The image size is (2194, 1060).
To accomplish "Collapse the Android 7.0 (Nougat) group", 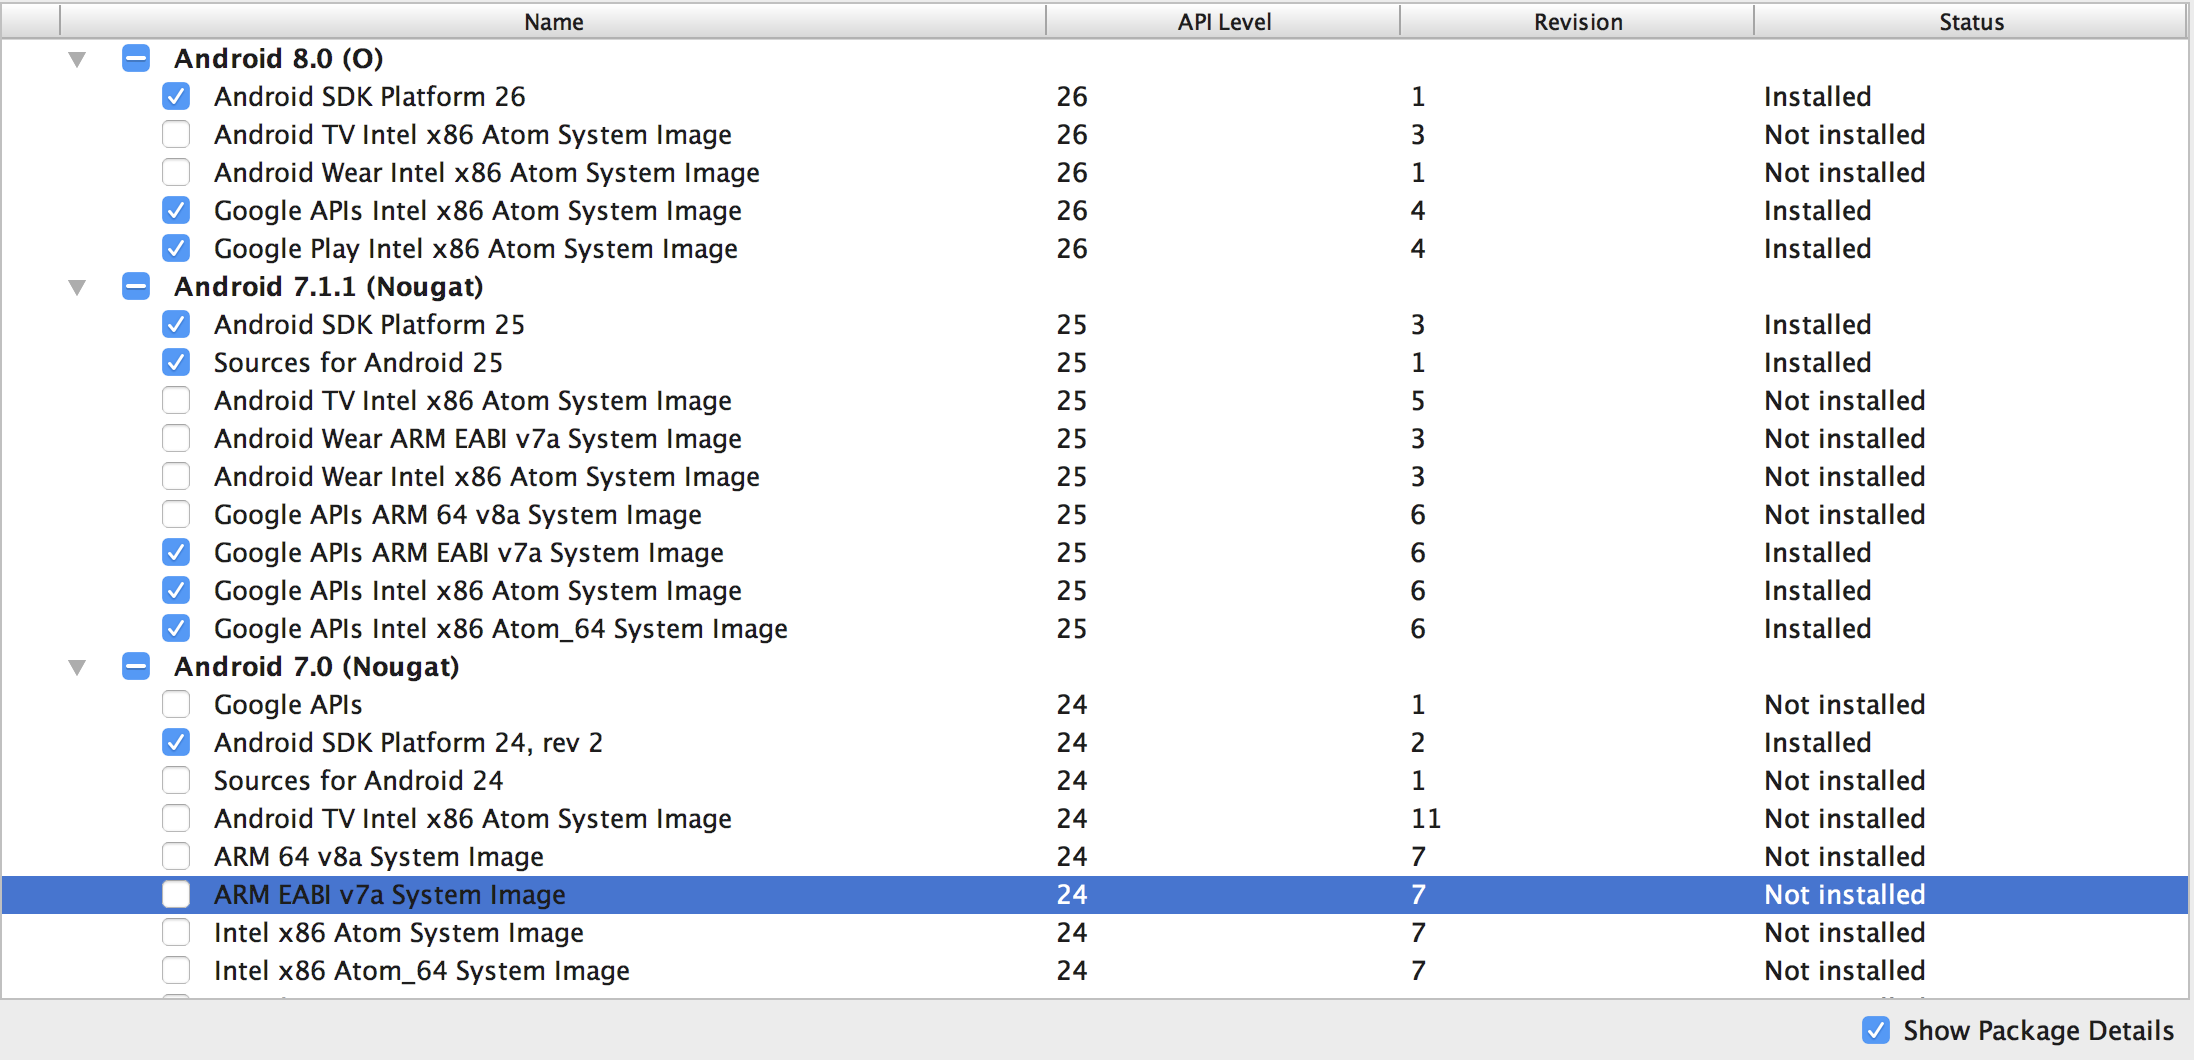I will (77, 667).
